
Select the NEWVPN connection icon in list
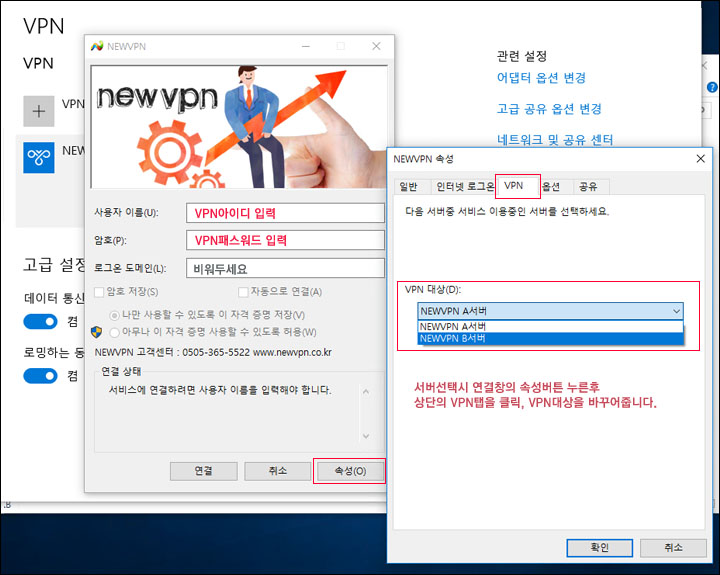(39, 156)
